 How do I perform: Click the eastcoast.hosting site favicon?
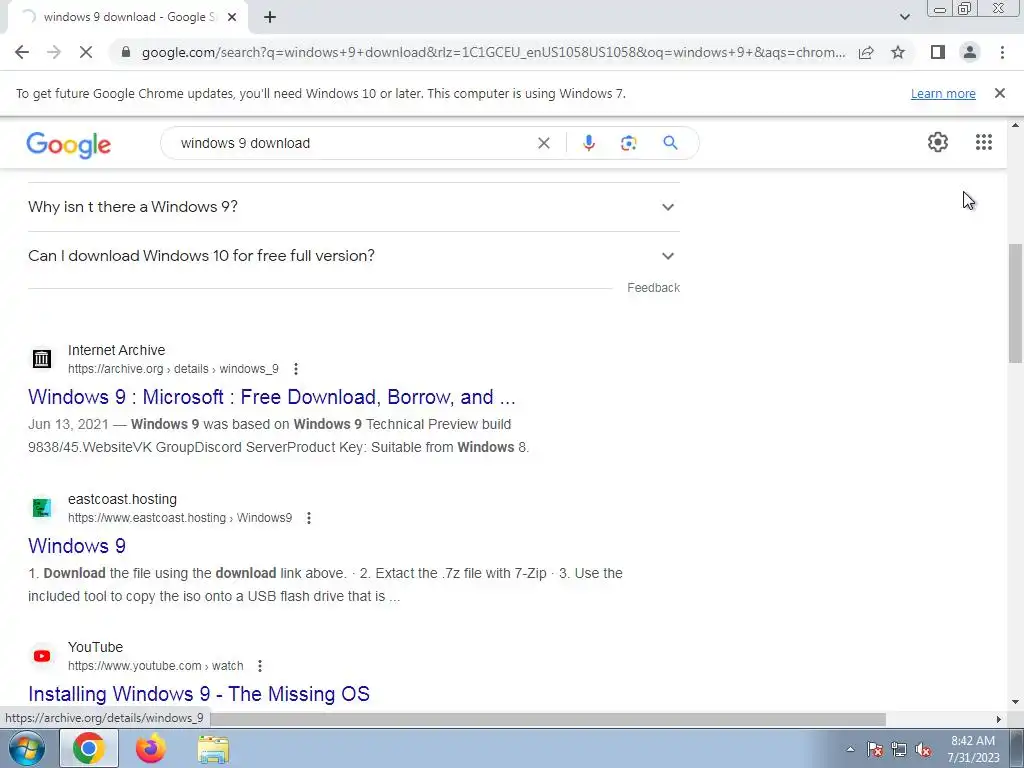pyautogui.click(x=42, y=507)
